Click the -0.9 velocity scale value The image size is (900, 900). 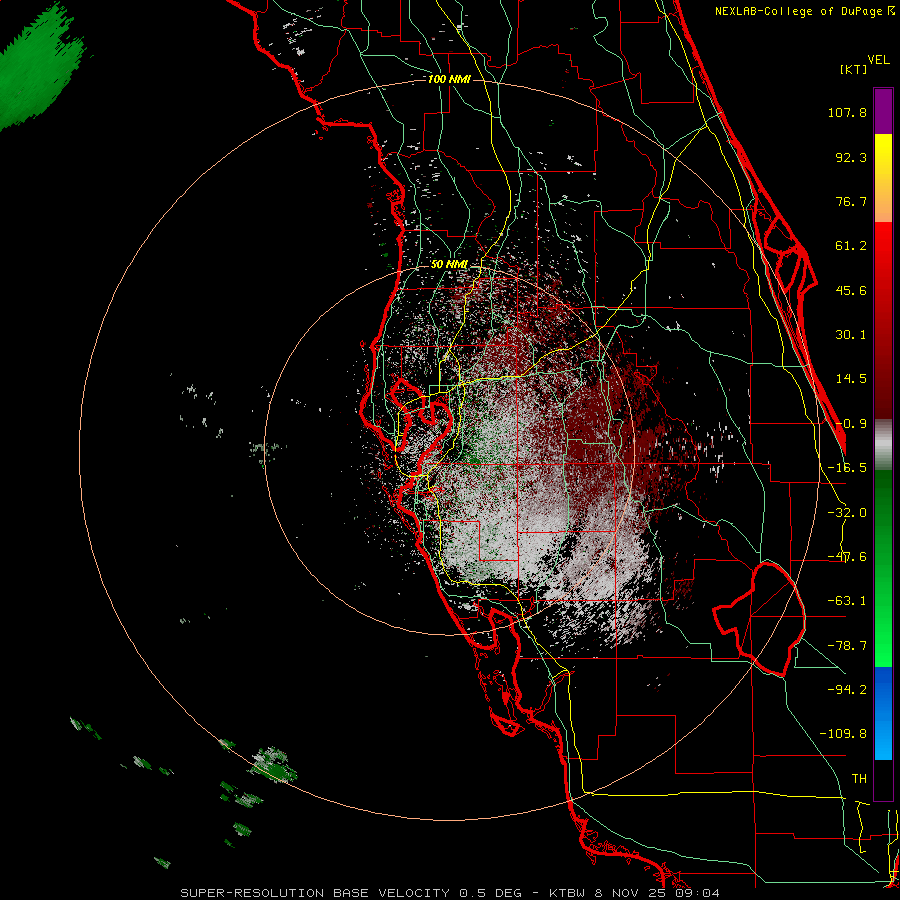tap(851, 424)
